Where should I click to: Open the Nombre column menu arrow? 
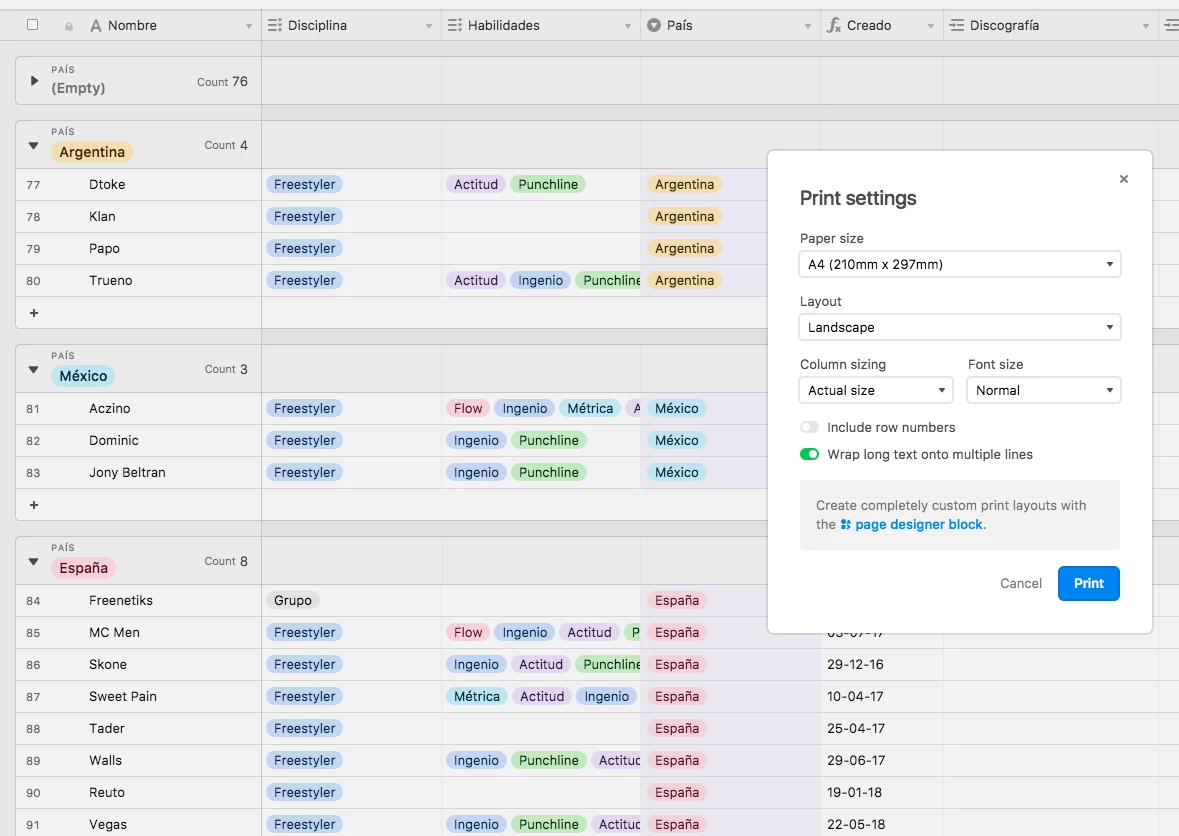click(249, 26)
